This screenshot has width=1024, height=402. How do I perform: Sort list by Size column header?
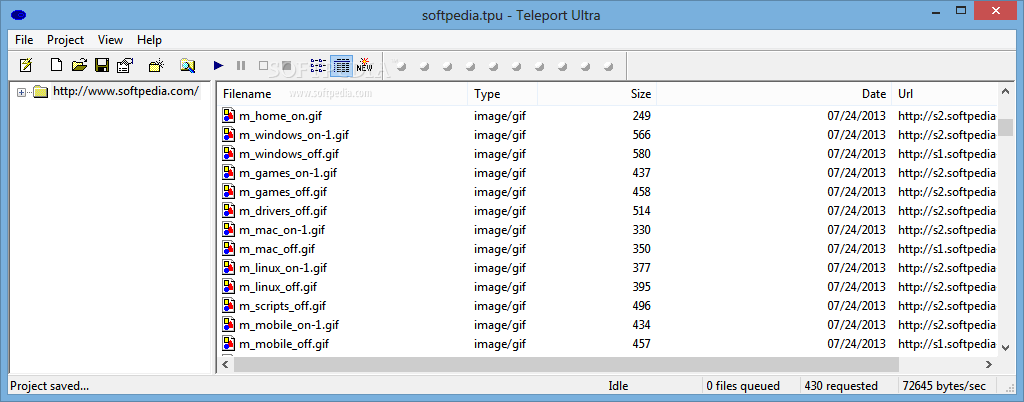(597, 94)
